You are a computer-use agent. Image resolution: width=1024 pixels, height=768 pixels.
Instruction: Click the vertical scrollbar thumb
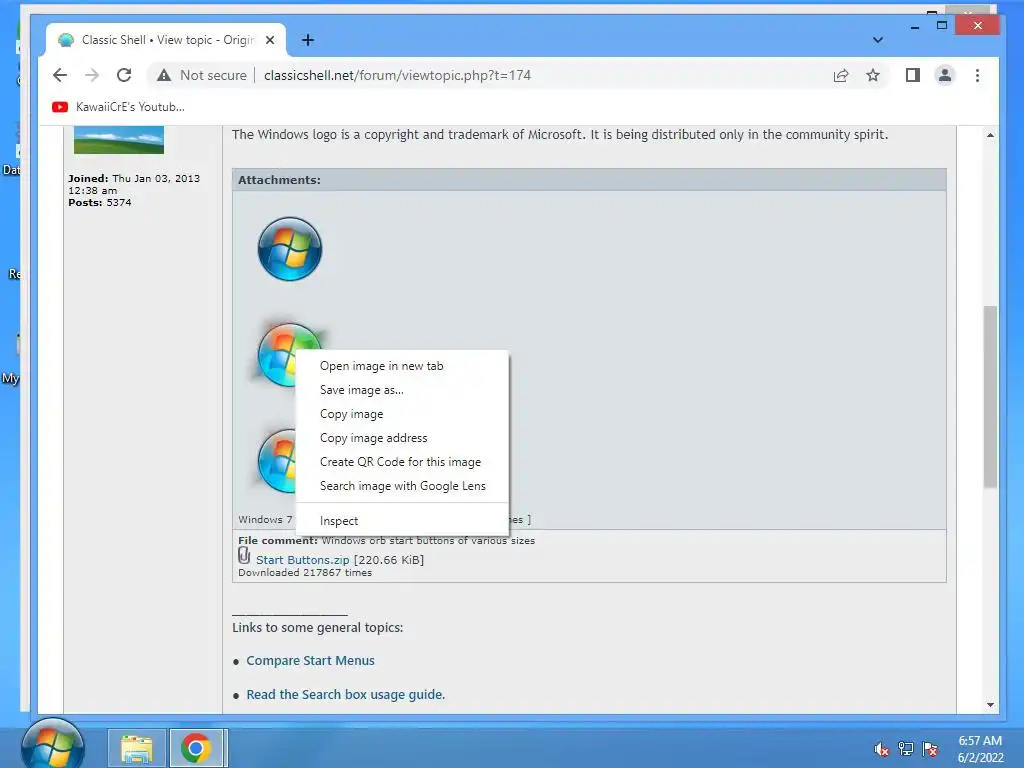(991, 396)
